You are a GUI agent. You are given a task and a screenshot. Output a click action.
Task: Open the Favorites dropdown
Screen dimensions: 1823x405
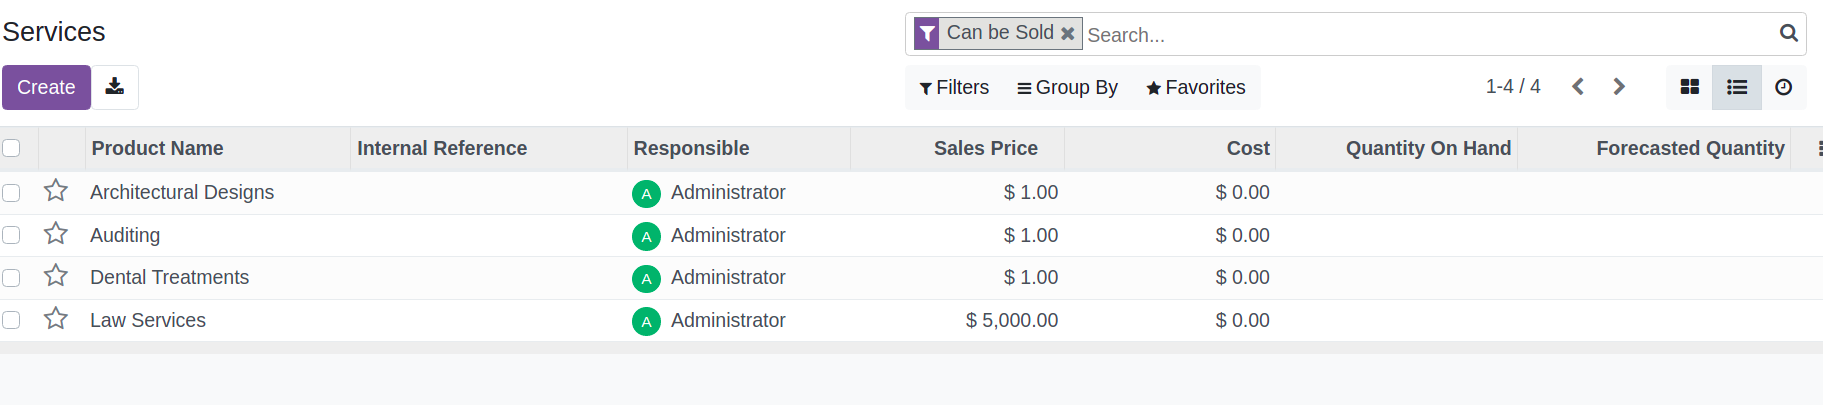(1195, 87)
